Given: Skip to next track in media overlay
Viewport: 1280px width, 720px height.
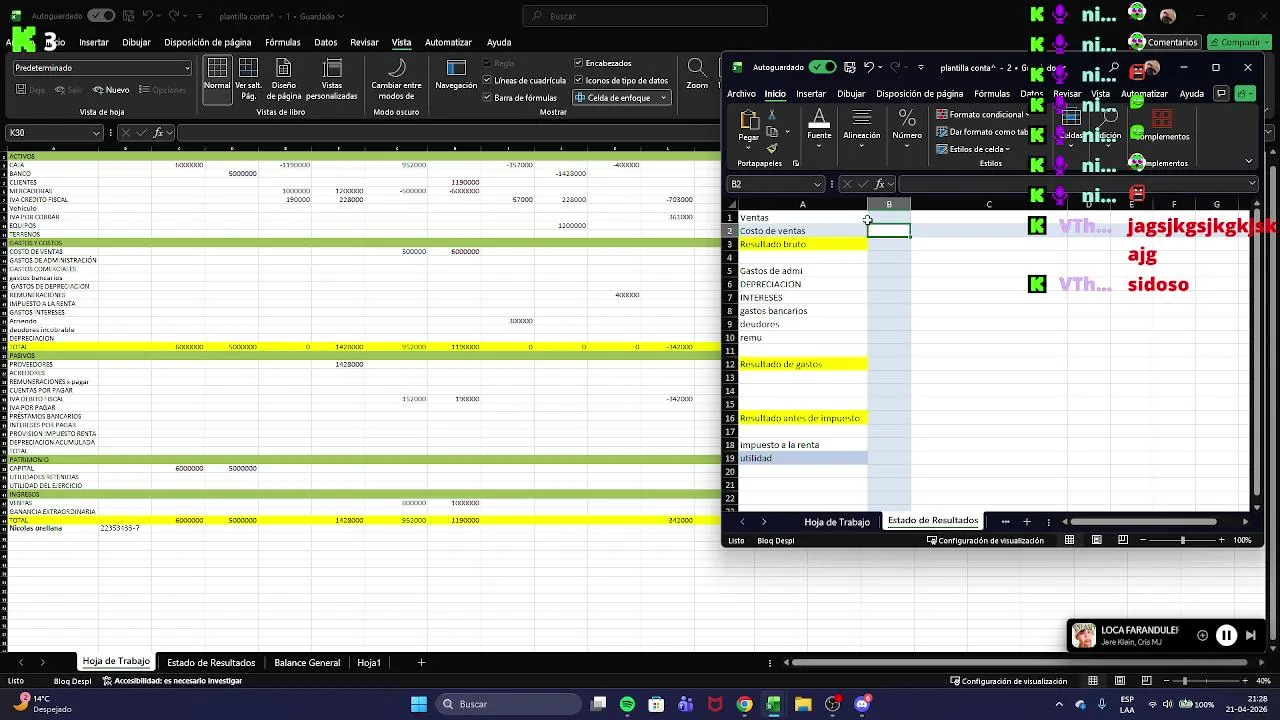Looking at the screenshot, I should [x=1251, y=635].
